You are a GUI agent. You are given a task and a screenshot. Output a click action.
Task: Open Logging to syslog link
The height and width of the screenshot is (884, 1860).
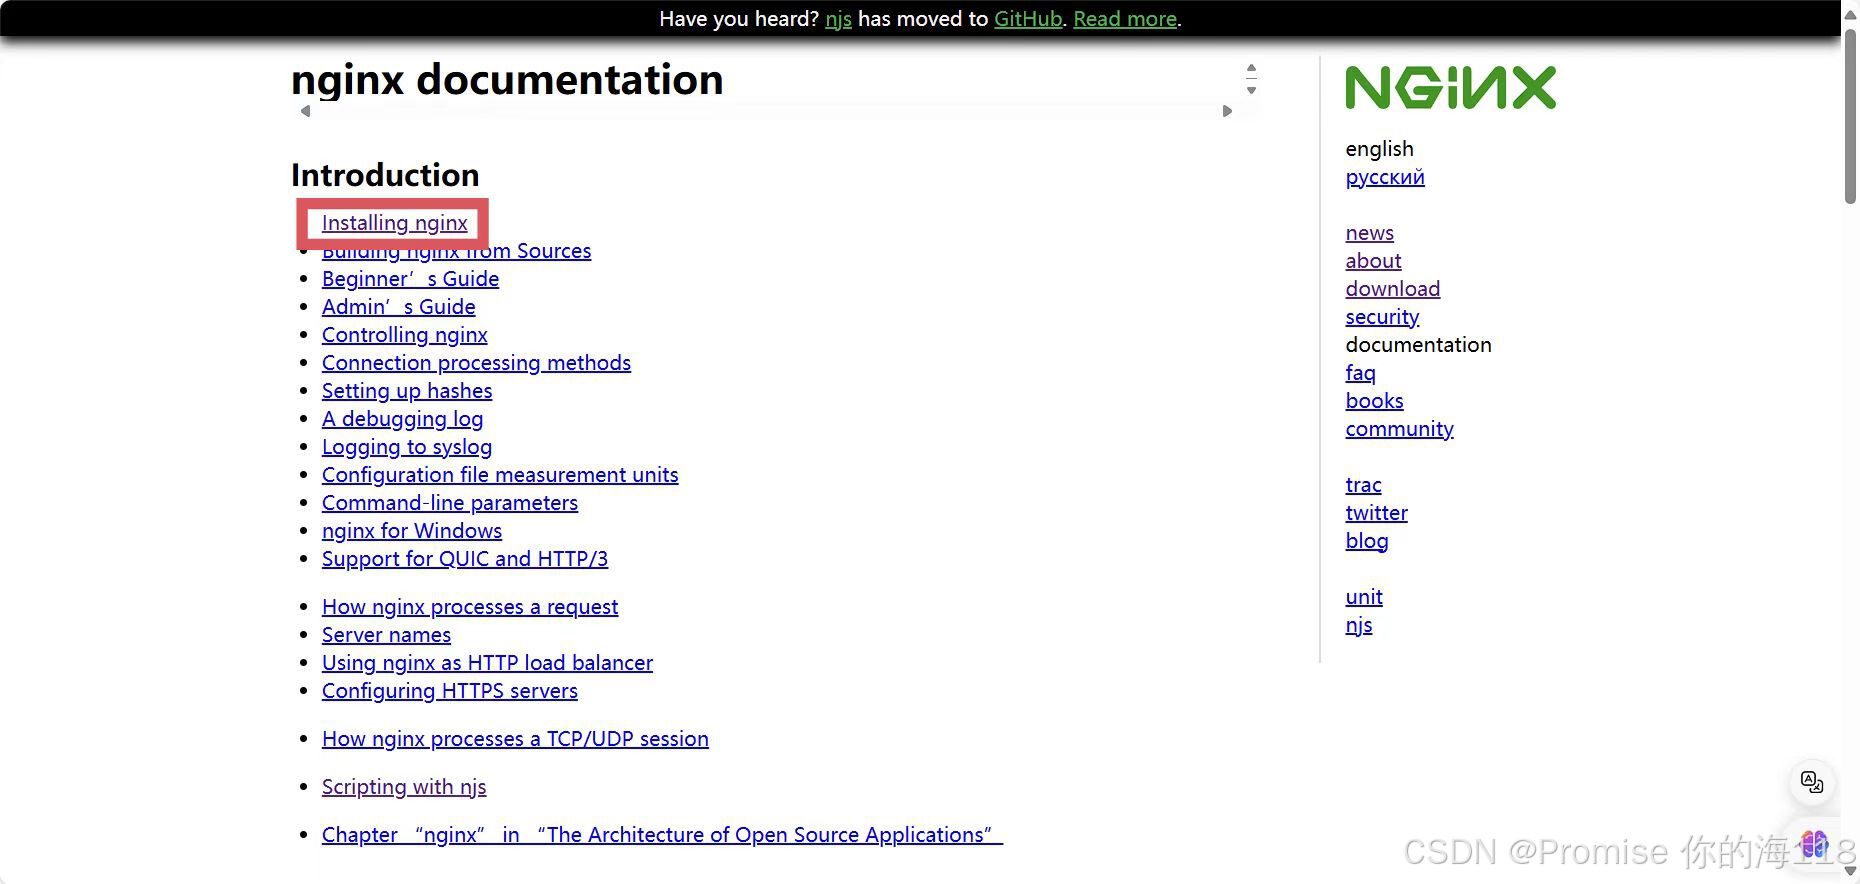click(x=407, y=447)
